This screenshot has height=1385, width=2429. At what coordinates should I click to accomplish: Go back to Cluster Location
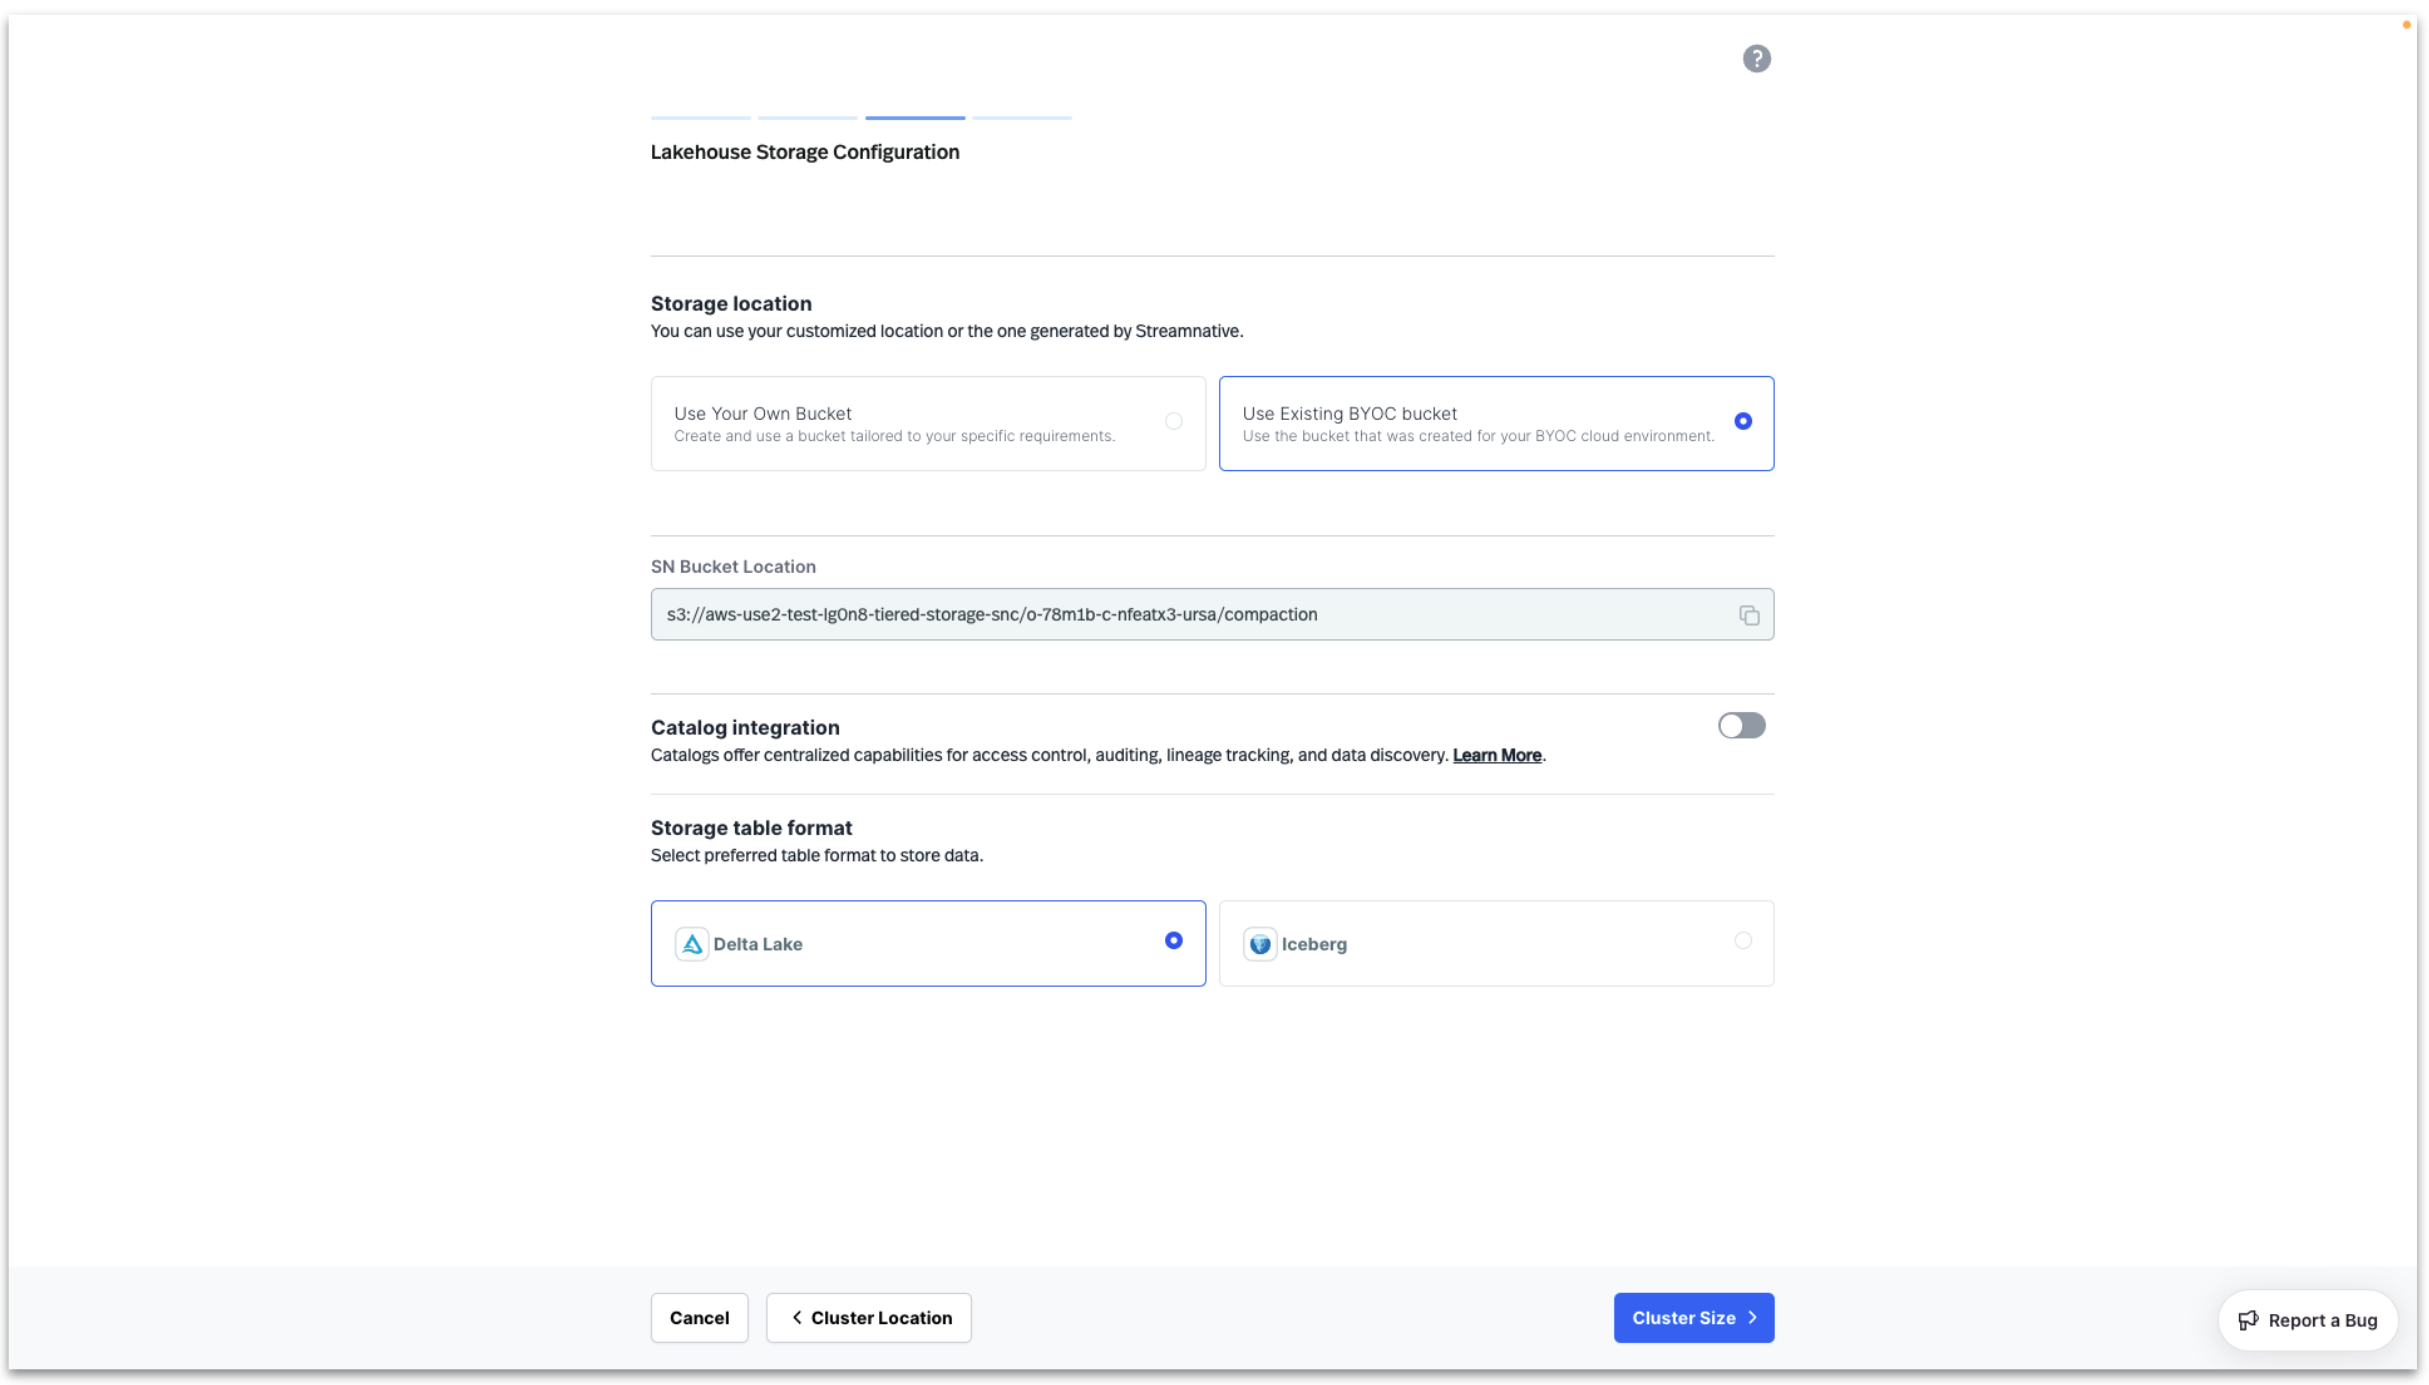(x=868, y=1317)
